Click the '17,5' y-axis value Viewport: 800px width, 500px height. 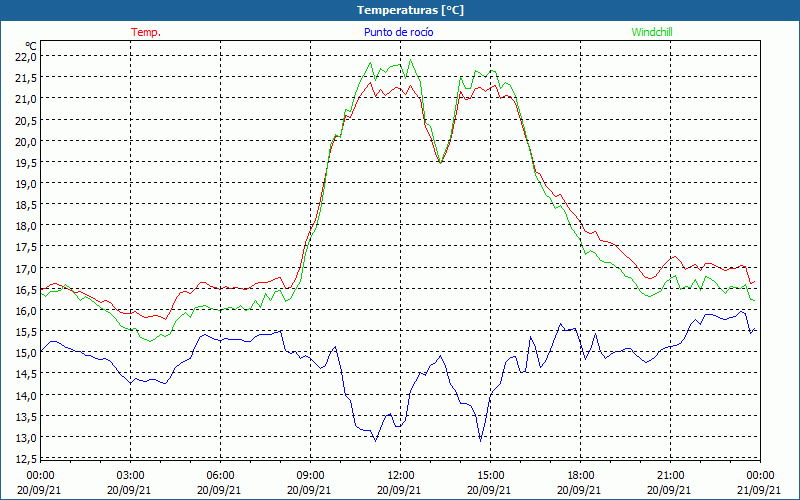pos(25,247)
